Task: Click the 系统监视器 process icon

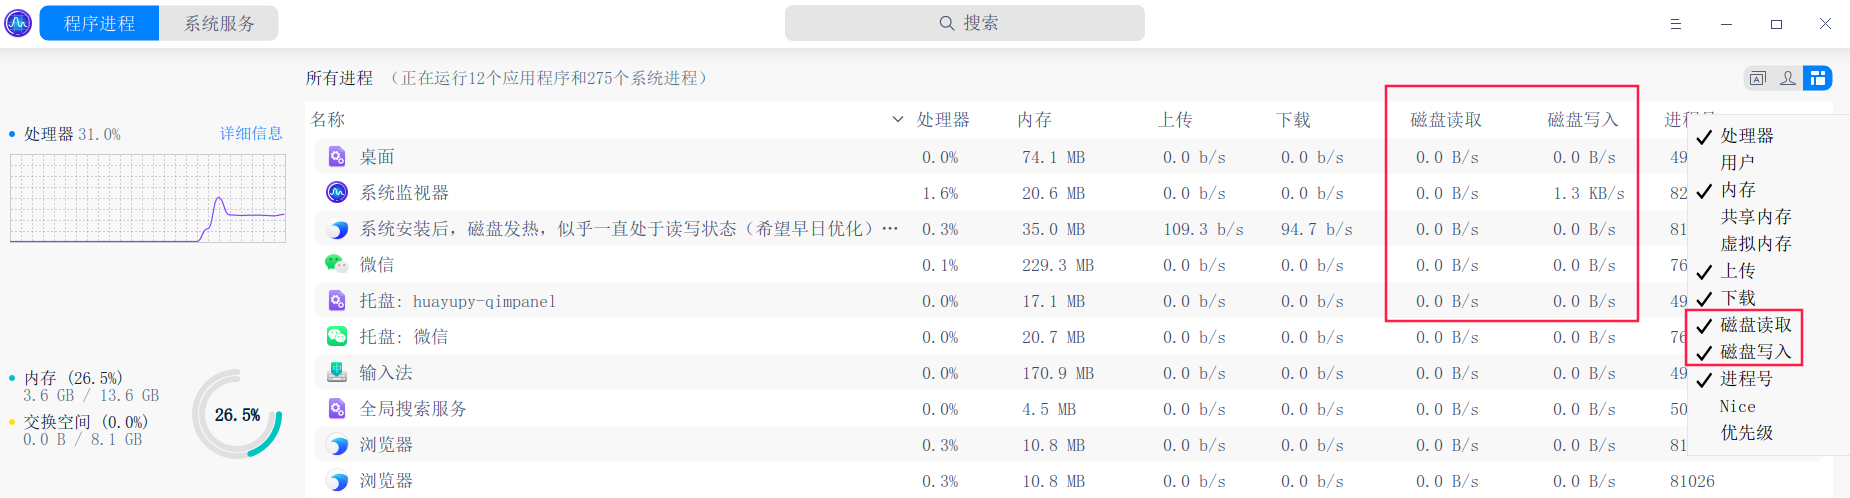Action: (337, 192)
